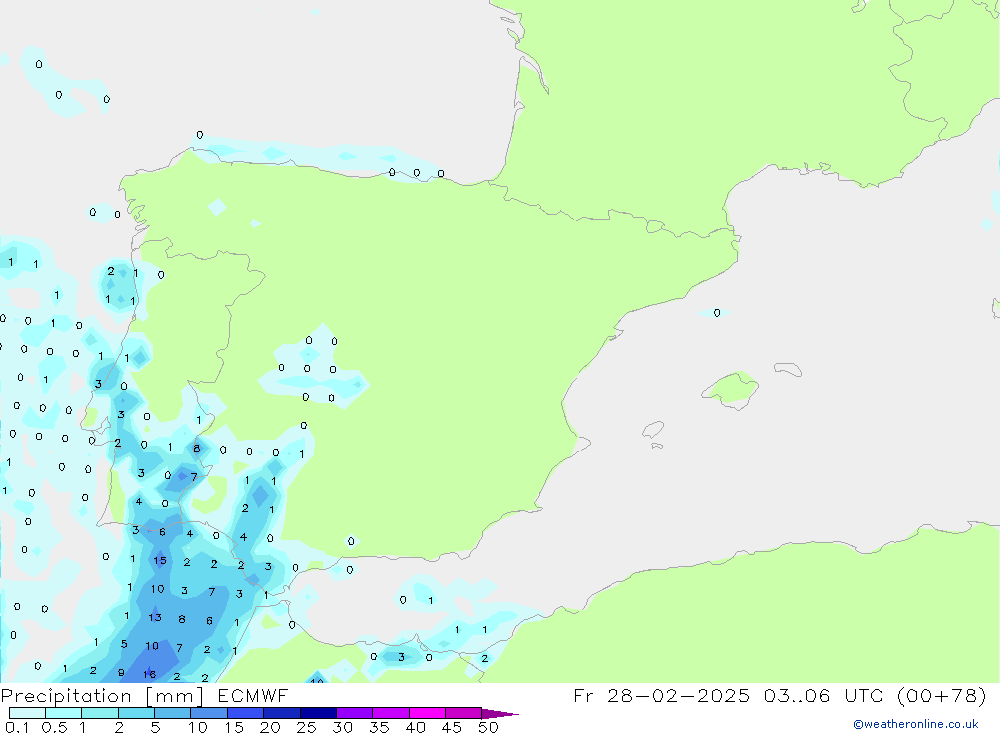This screenshot has height=733, width=1000.
Task: Click the island of Mallorca
Action: pyautogui.click(x=731, y=389)
